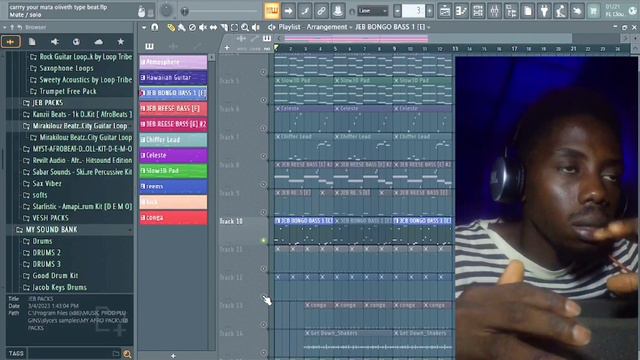
Task: Click the Browser collapse-structure up arrow icon
Action: (x=12, y=27)
